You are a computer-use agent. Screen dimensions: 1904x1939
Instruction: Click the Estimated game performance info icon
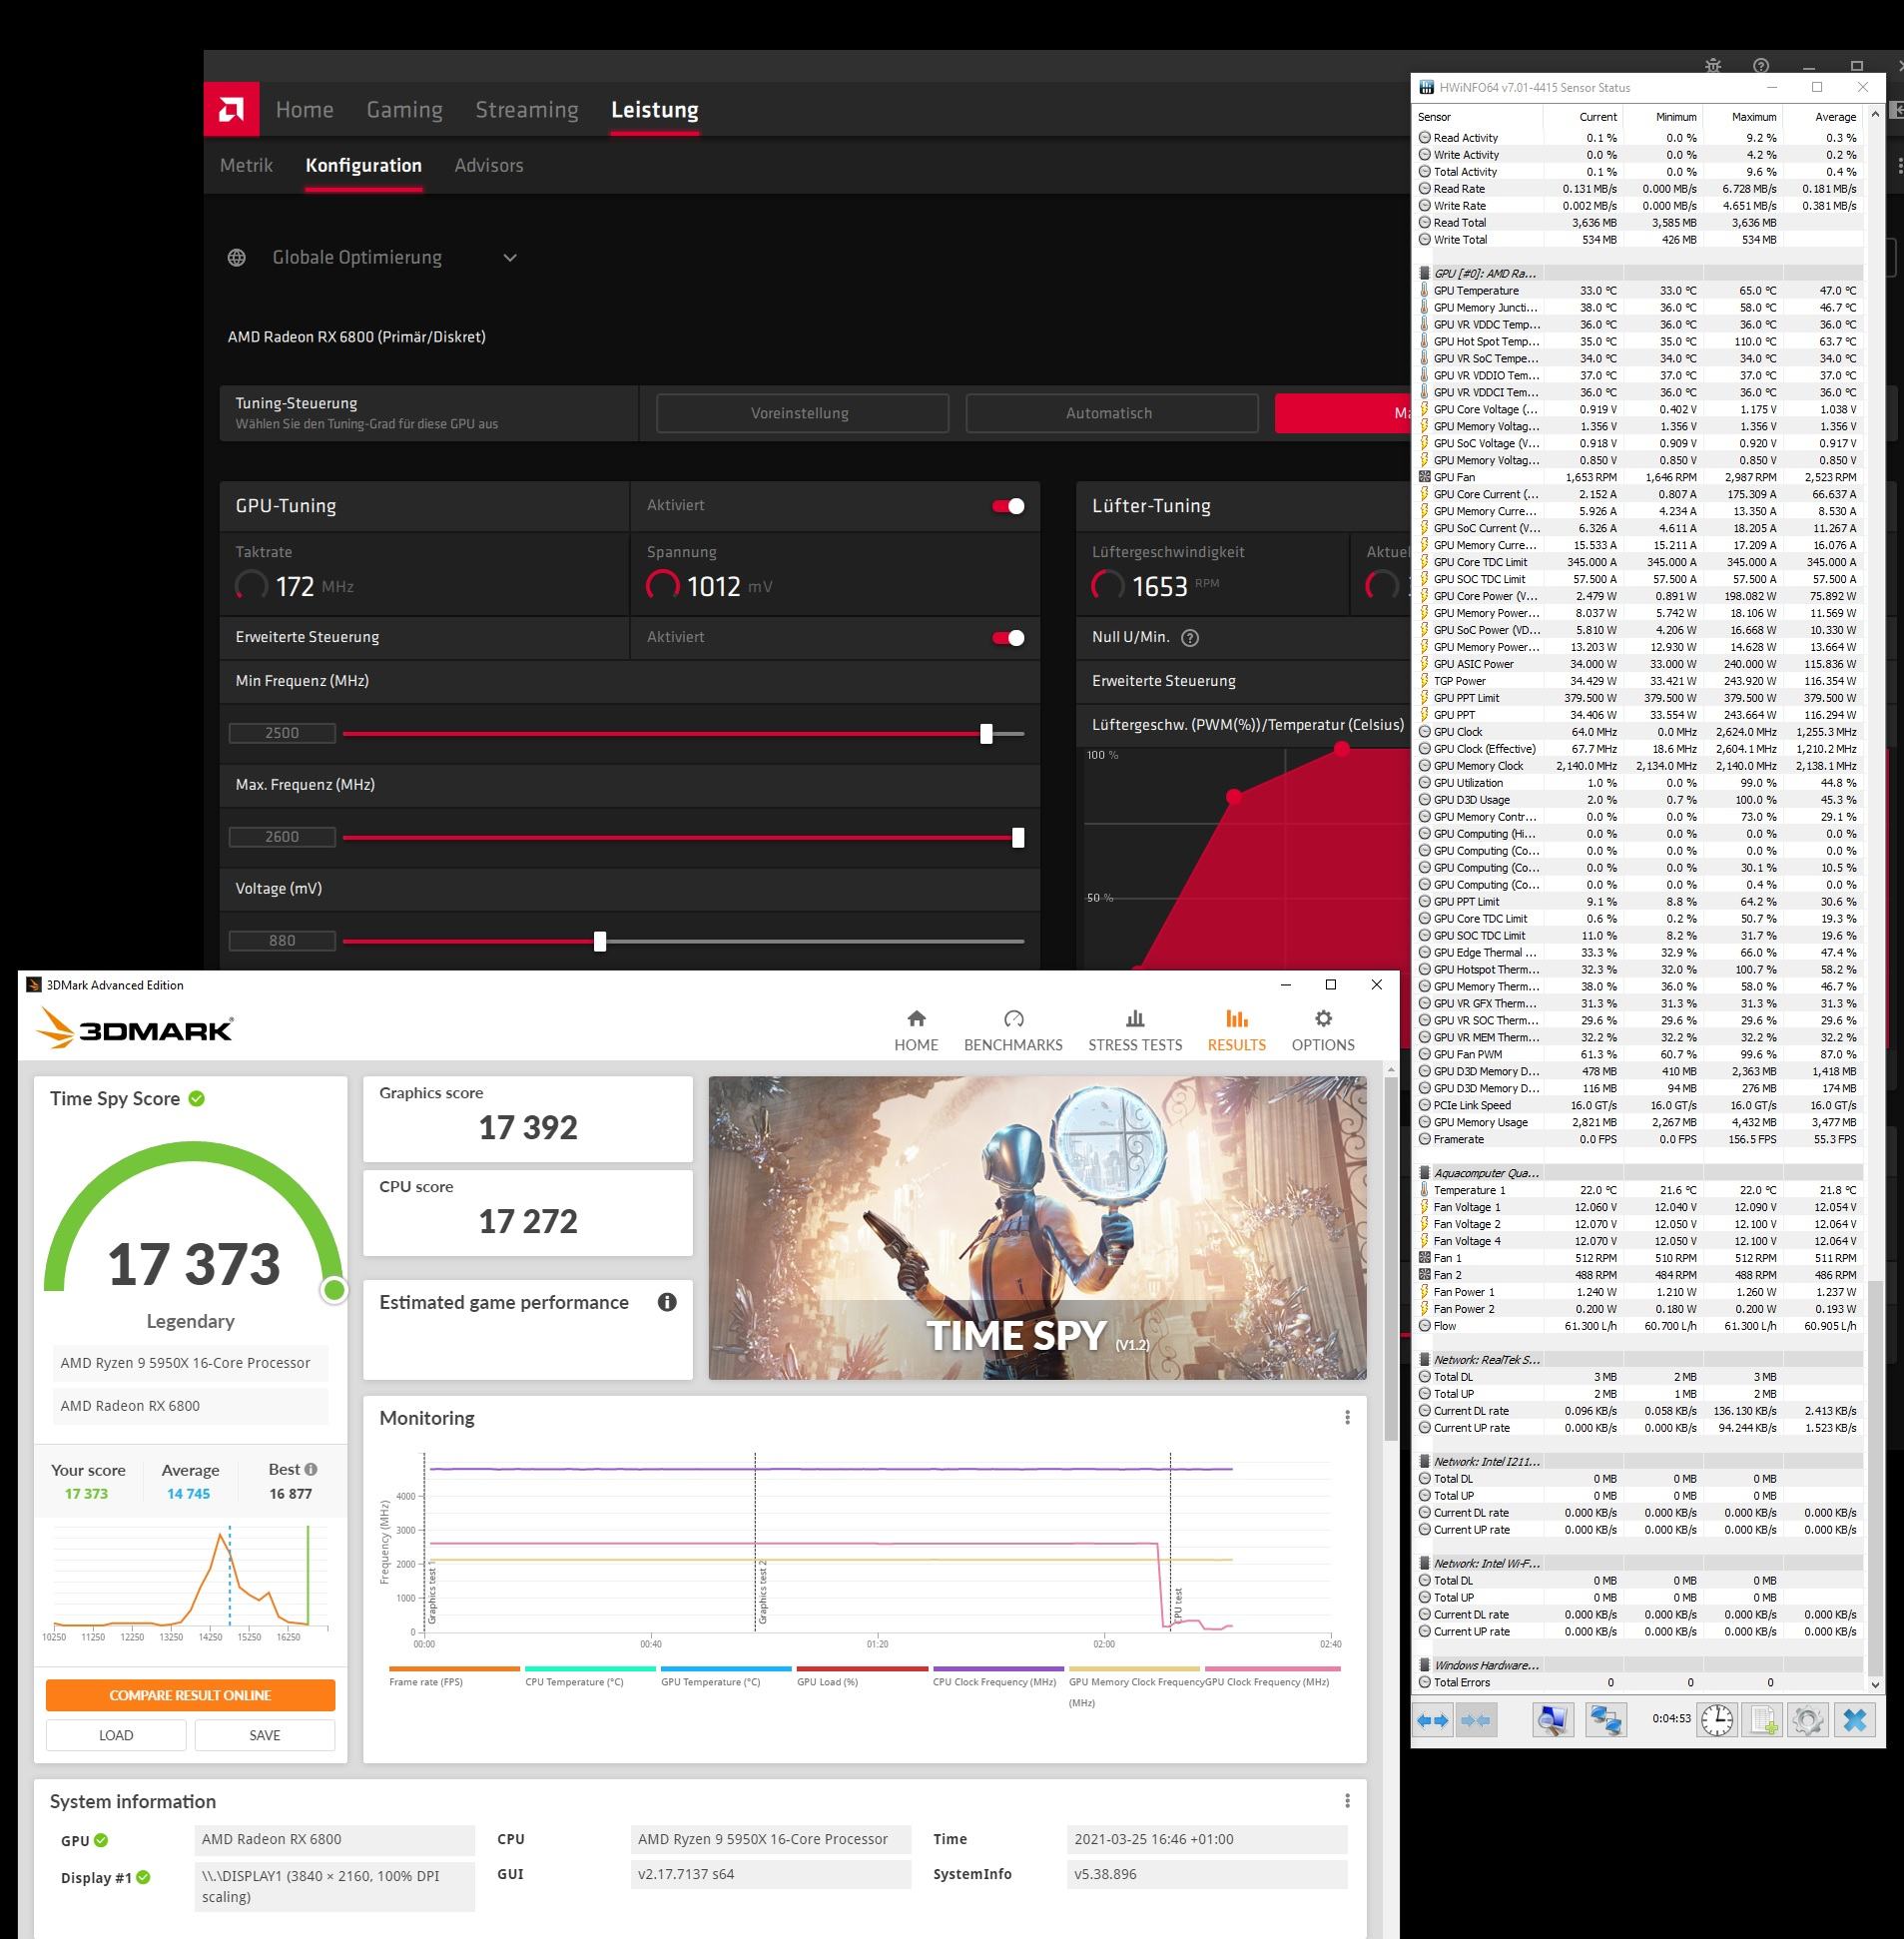[x=667, y=1302]
